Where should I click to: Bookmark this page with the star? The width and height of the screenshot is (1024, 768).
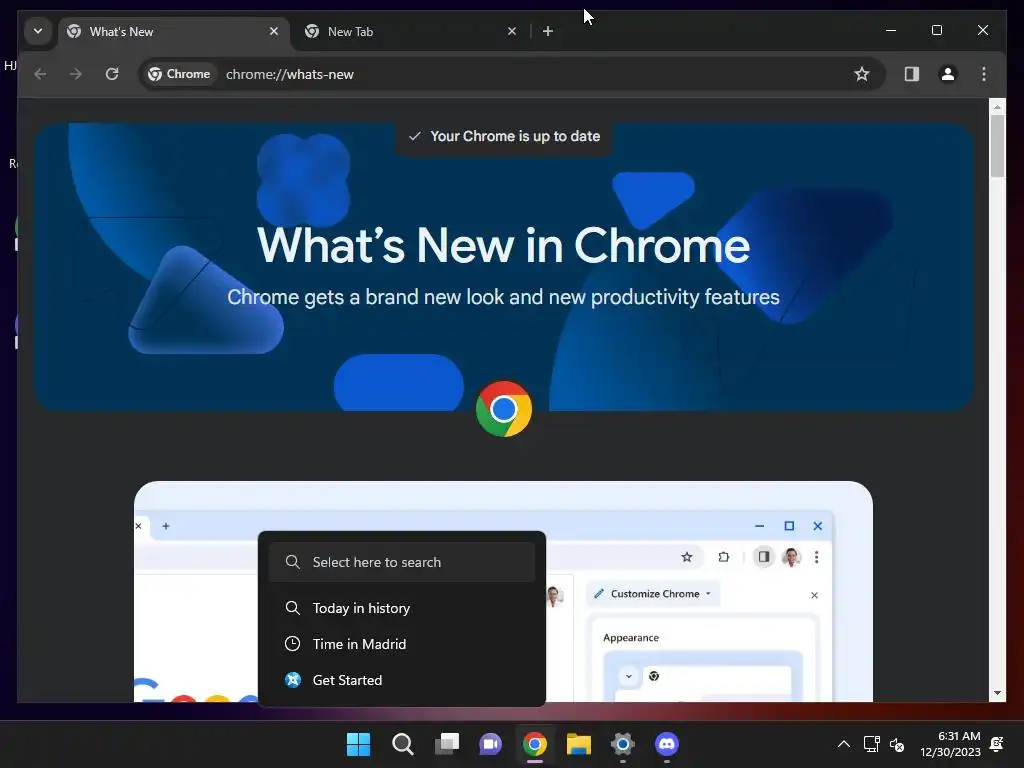(x=862, y=74)
